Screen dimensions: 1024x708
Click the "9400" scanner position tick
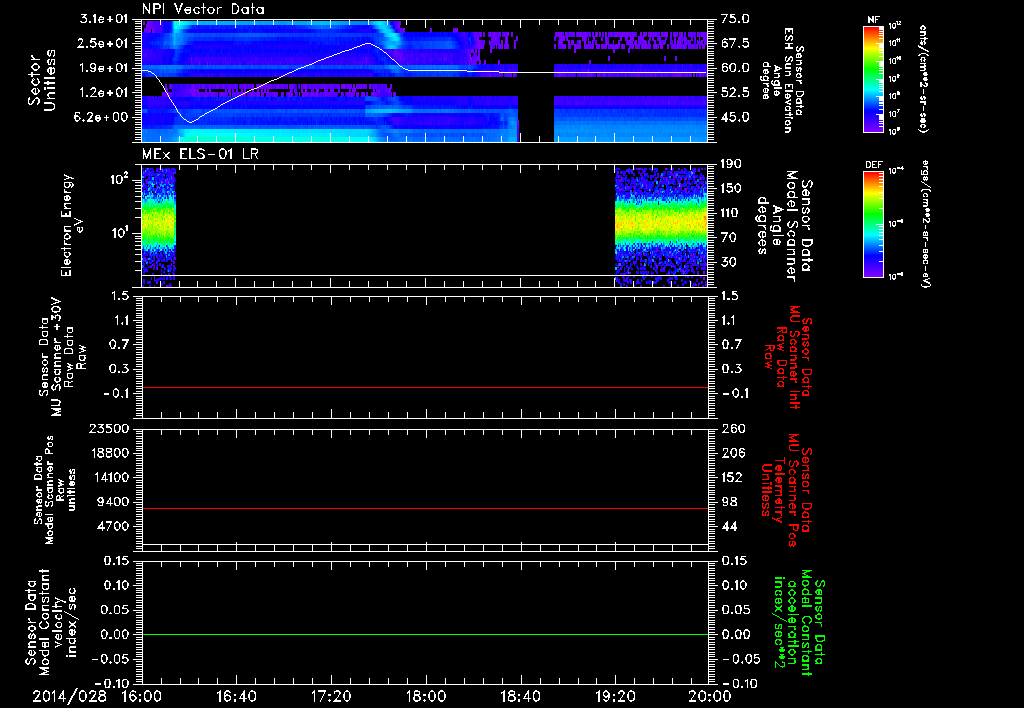point(114,502)
